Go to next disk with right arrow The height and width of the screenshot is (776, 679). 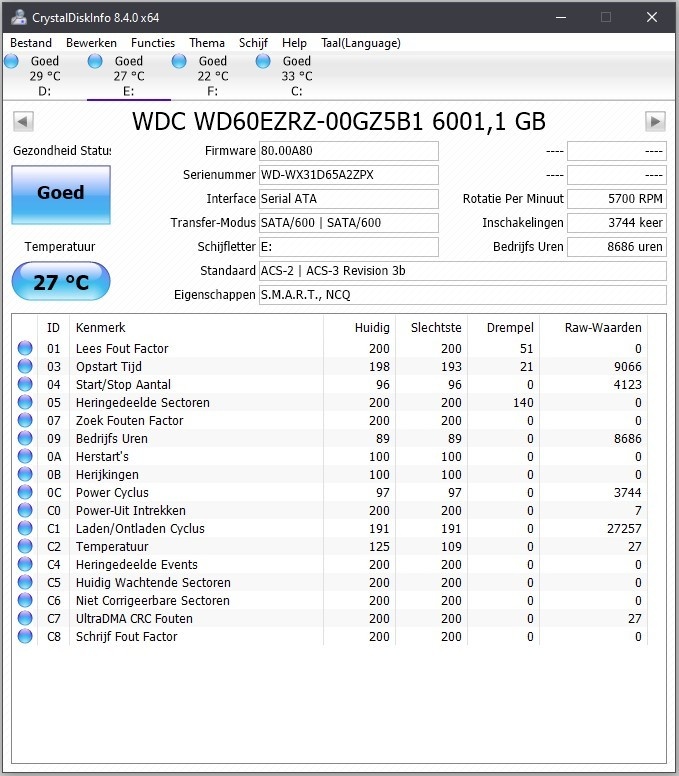[x=655, y=121]
